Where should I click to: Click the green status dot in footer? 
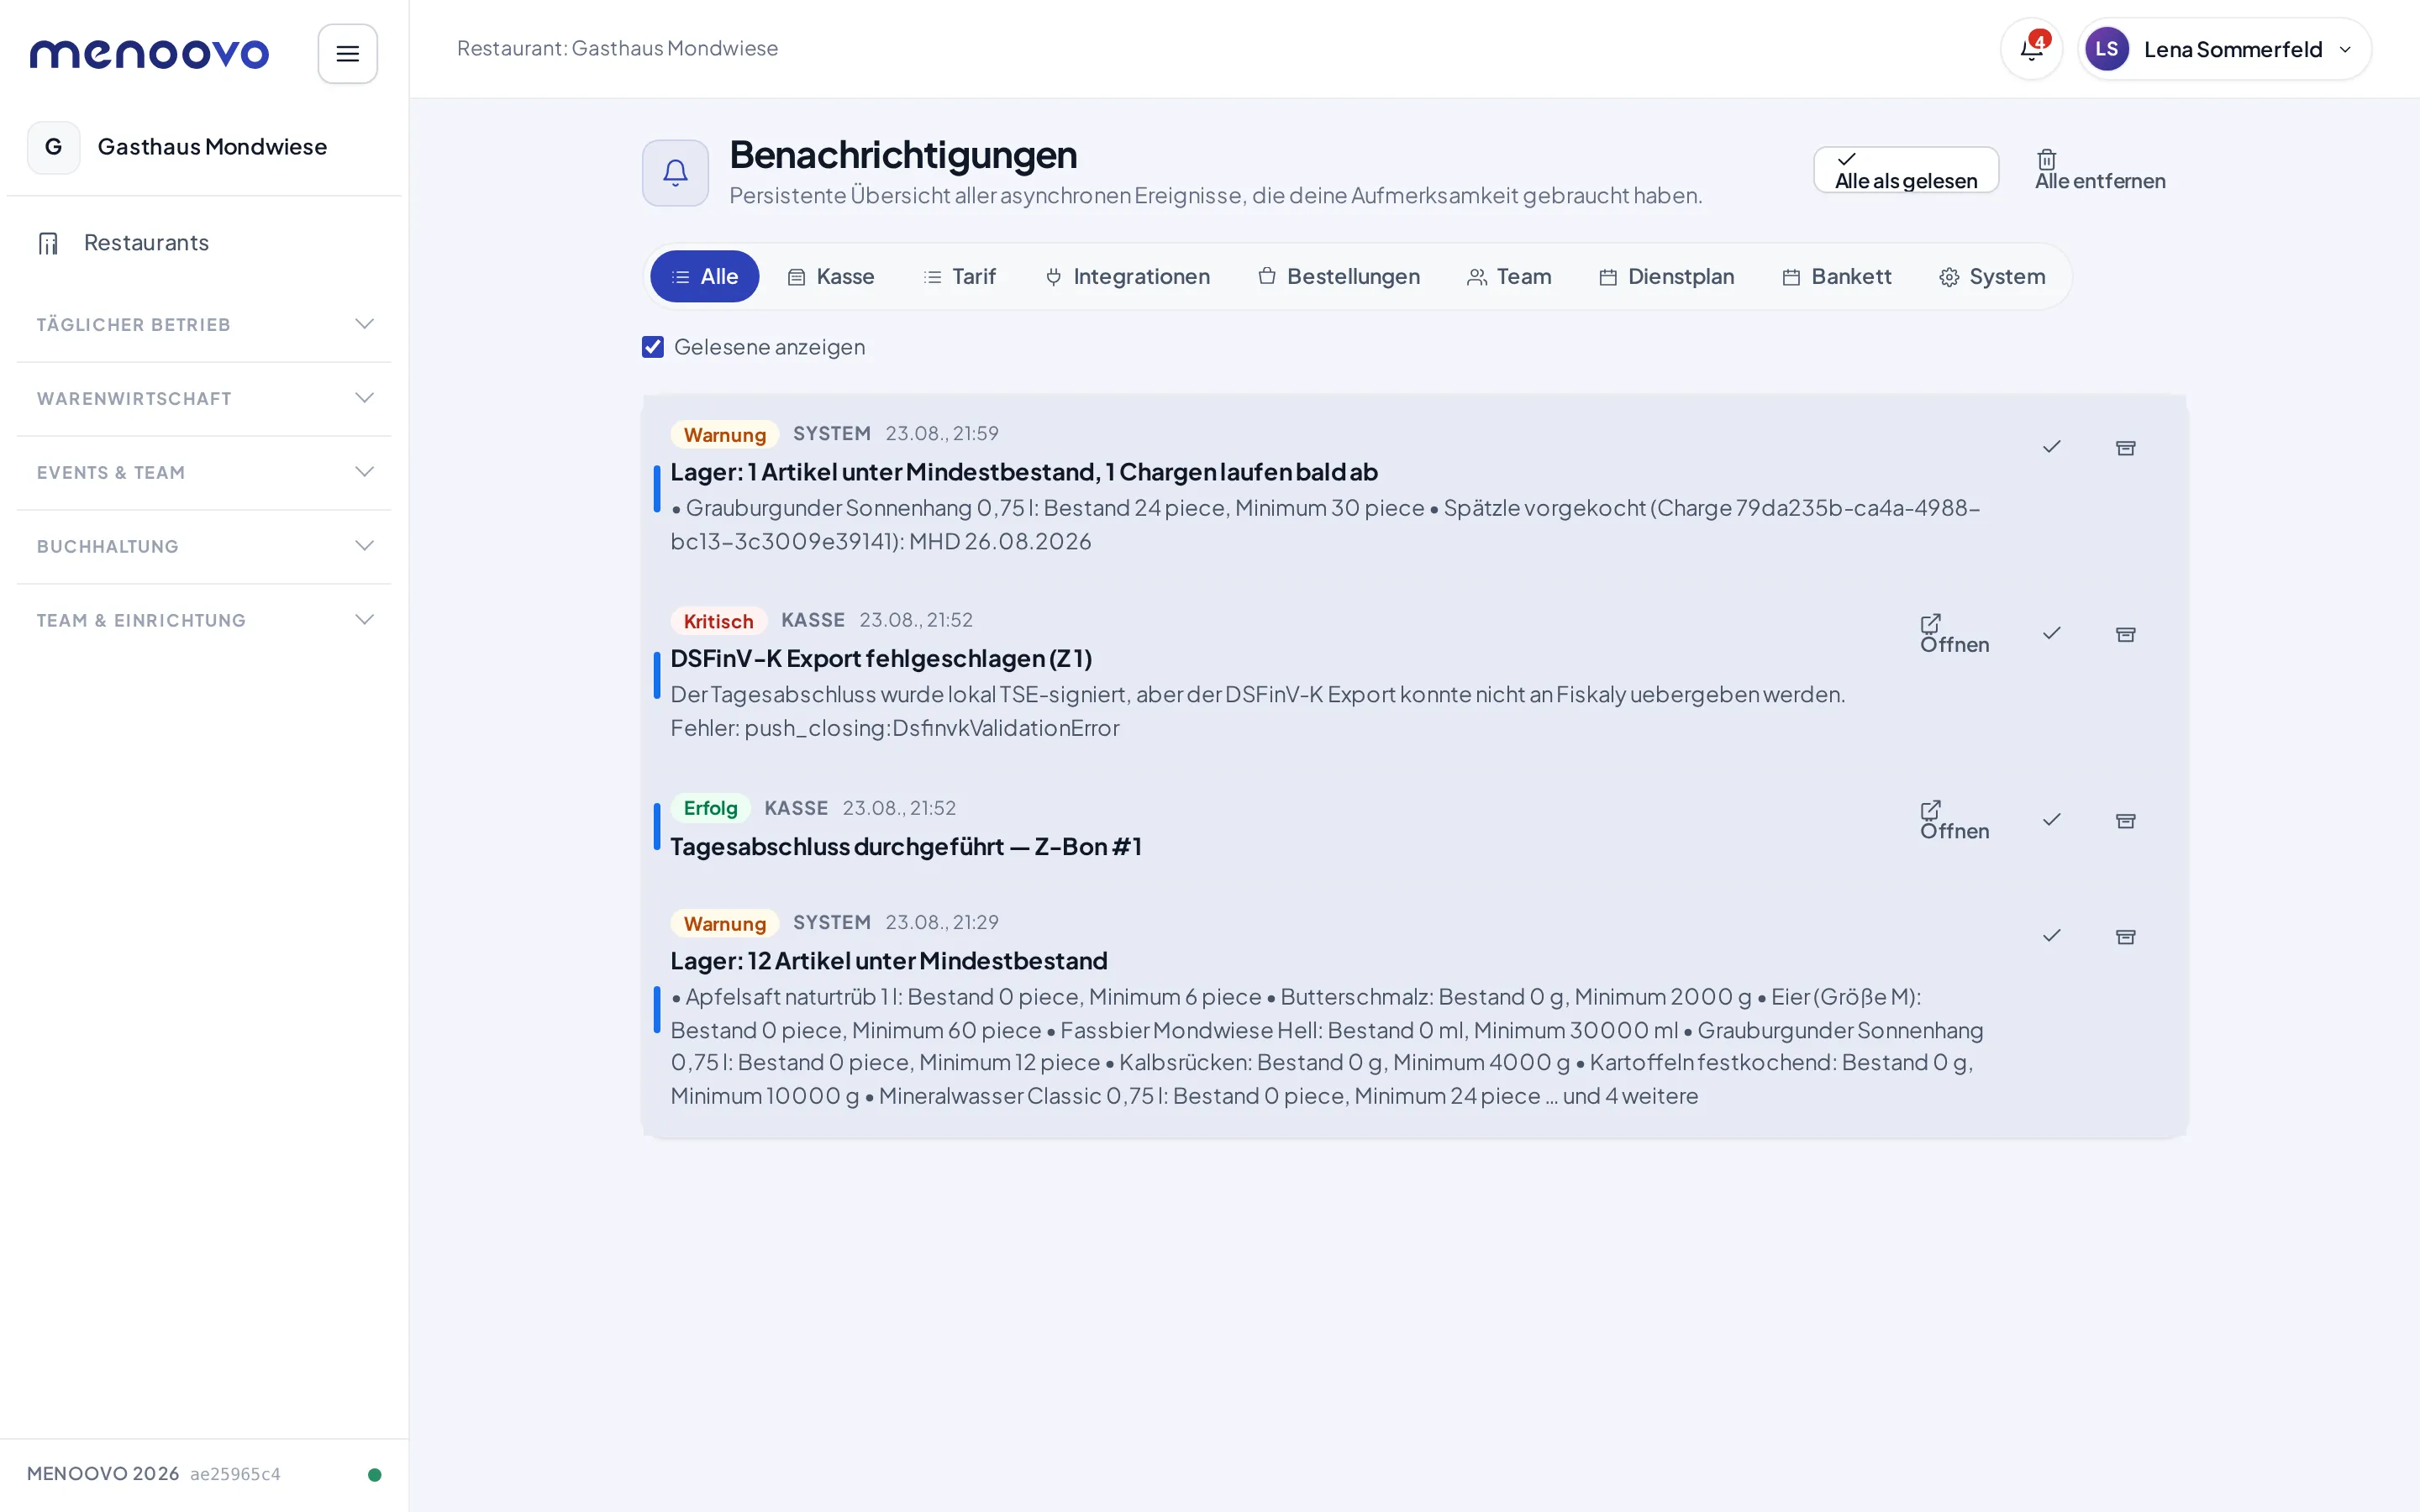coord(374,1474)
